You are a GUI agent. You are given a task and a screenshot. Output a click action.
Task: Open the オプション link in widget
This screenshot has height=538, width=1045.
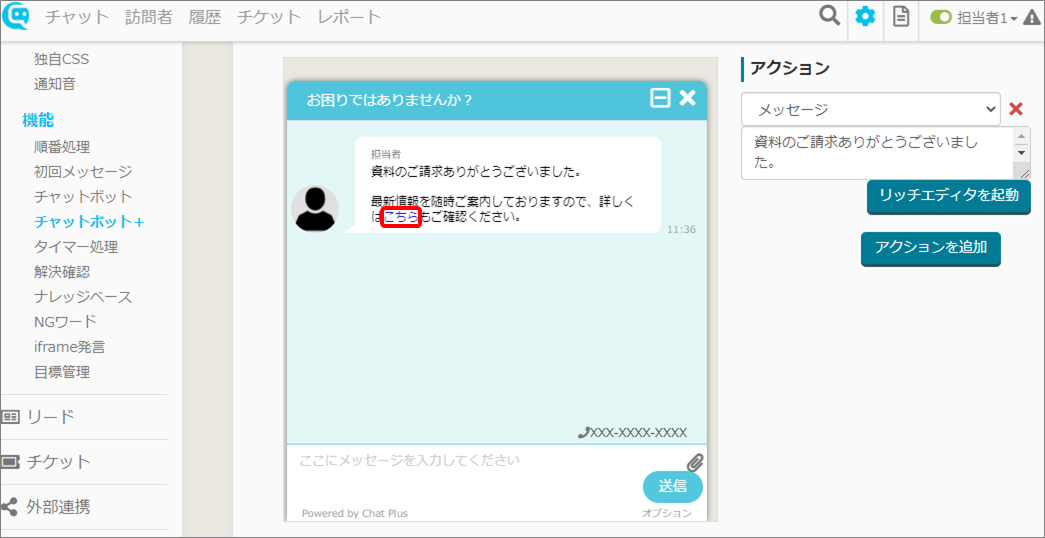point(666,513)
